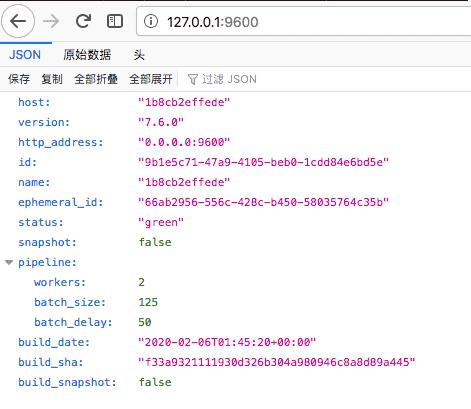Select the workers key

pyautogui.click(x=60, y=282)
